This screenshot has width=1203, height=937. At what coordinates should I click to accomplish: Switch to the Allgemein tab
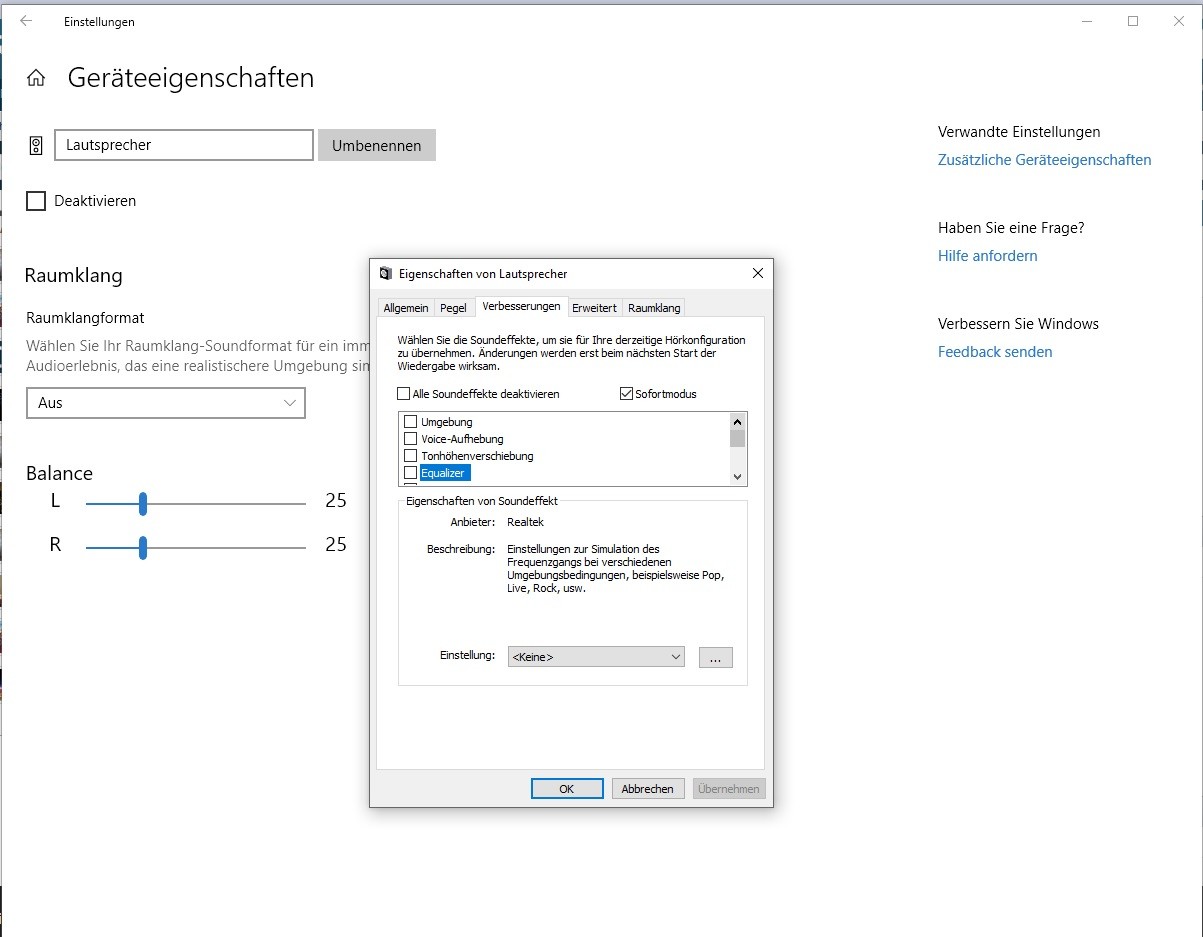[406, 308]
